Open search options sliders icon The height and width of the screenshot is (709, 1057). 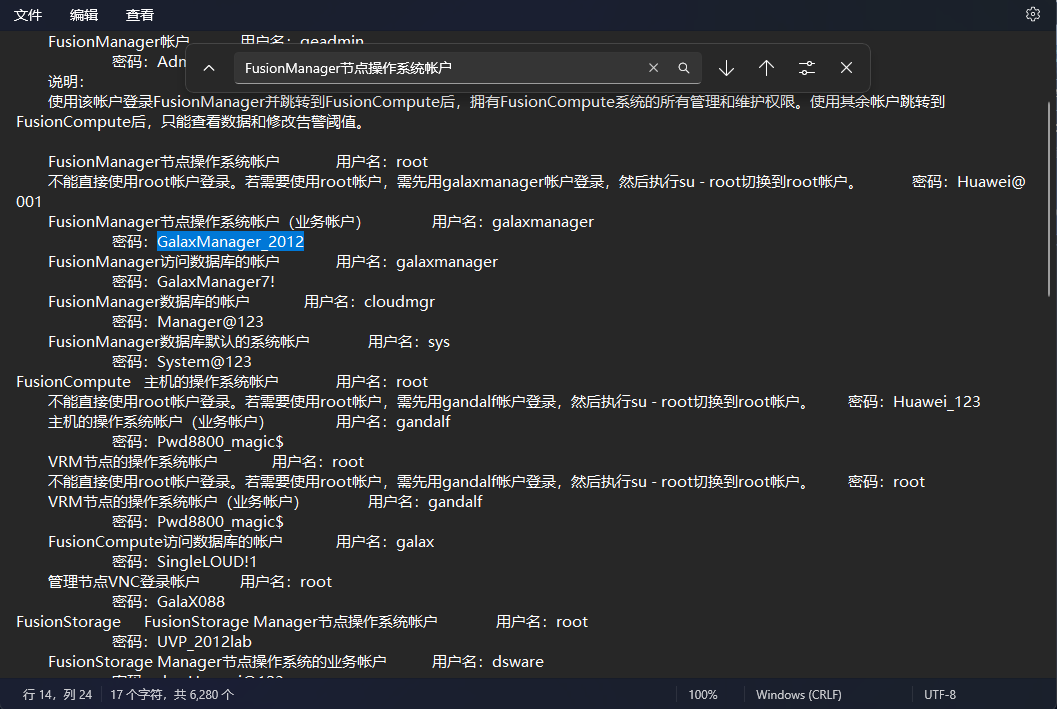(x=807, y=68)
